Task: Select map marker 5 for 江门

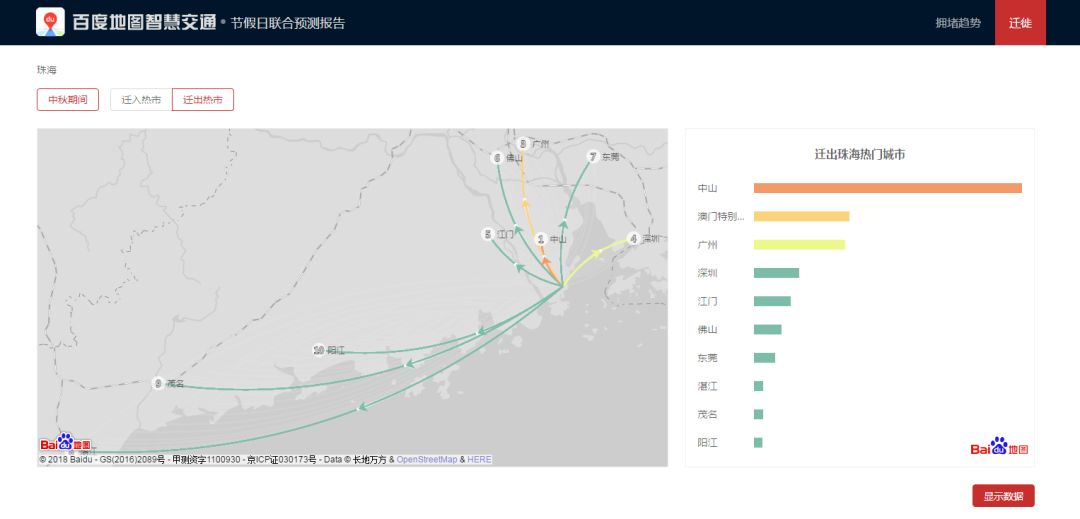Action: click(488, 234)
